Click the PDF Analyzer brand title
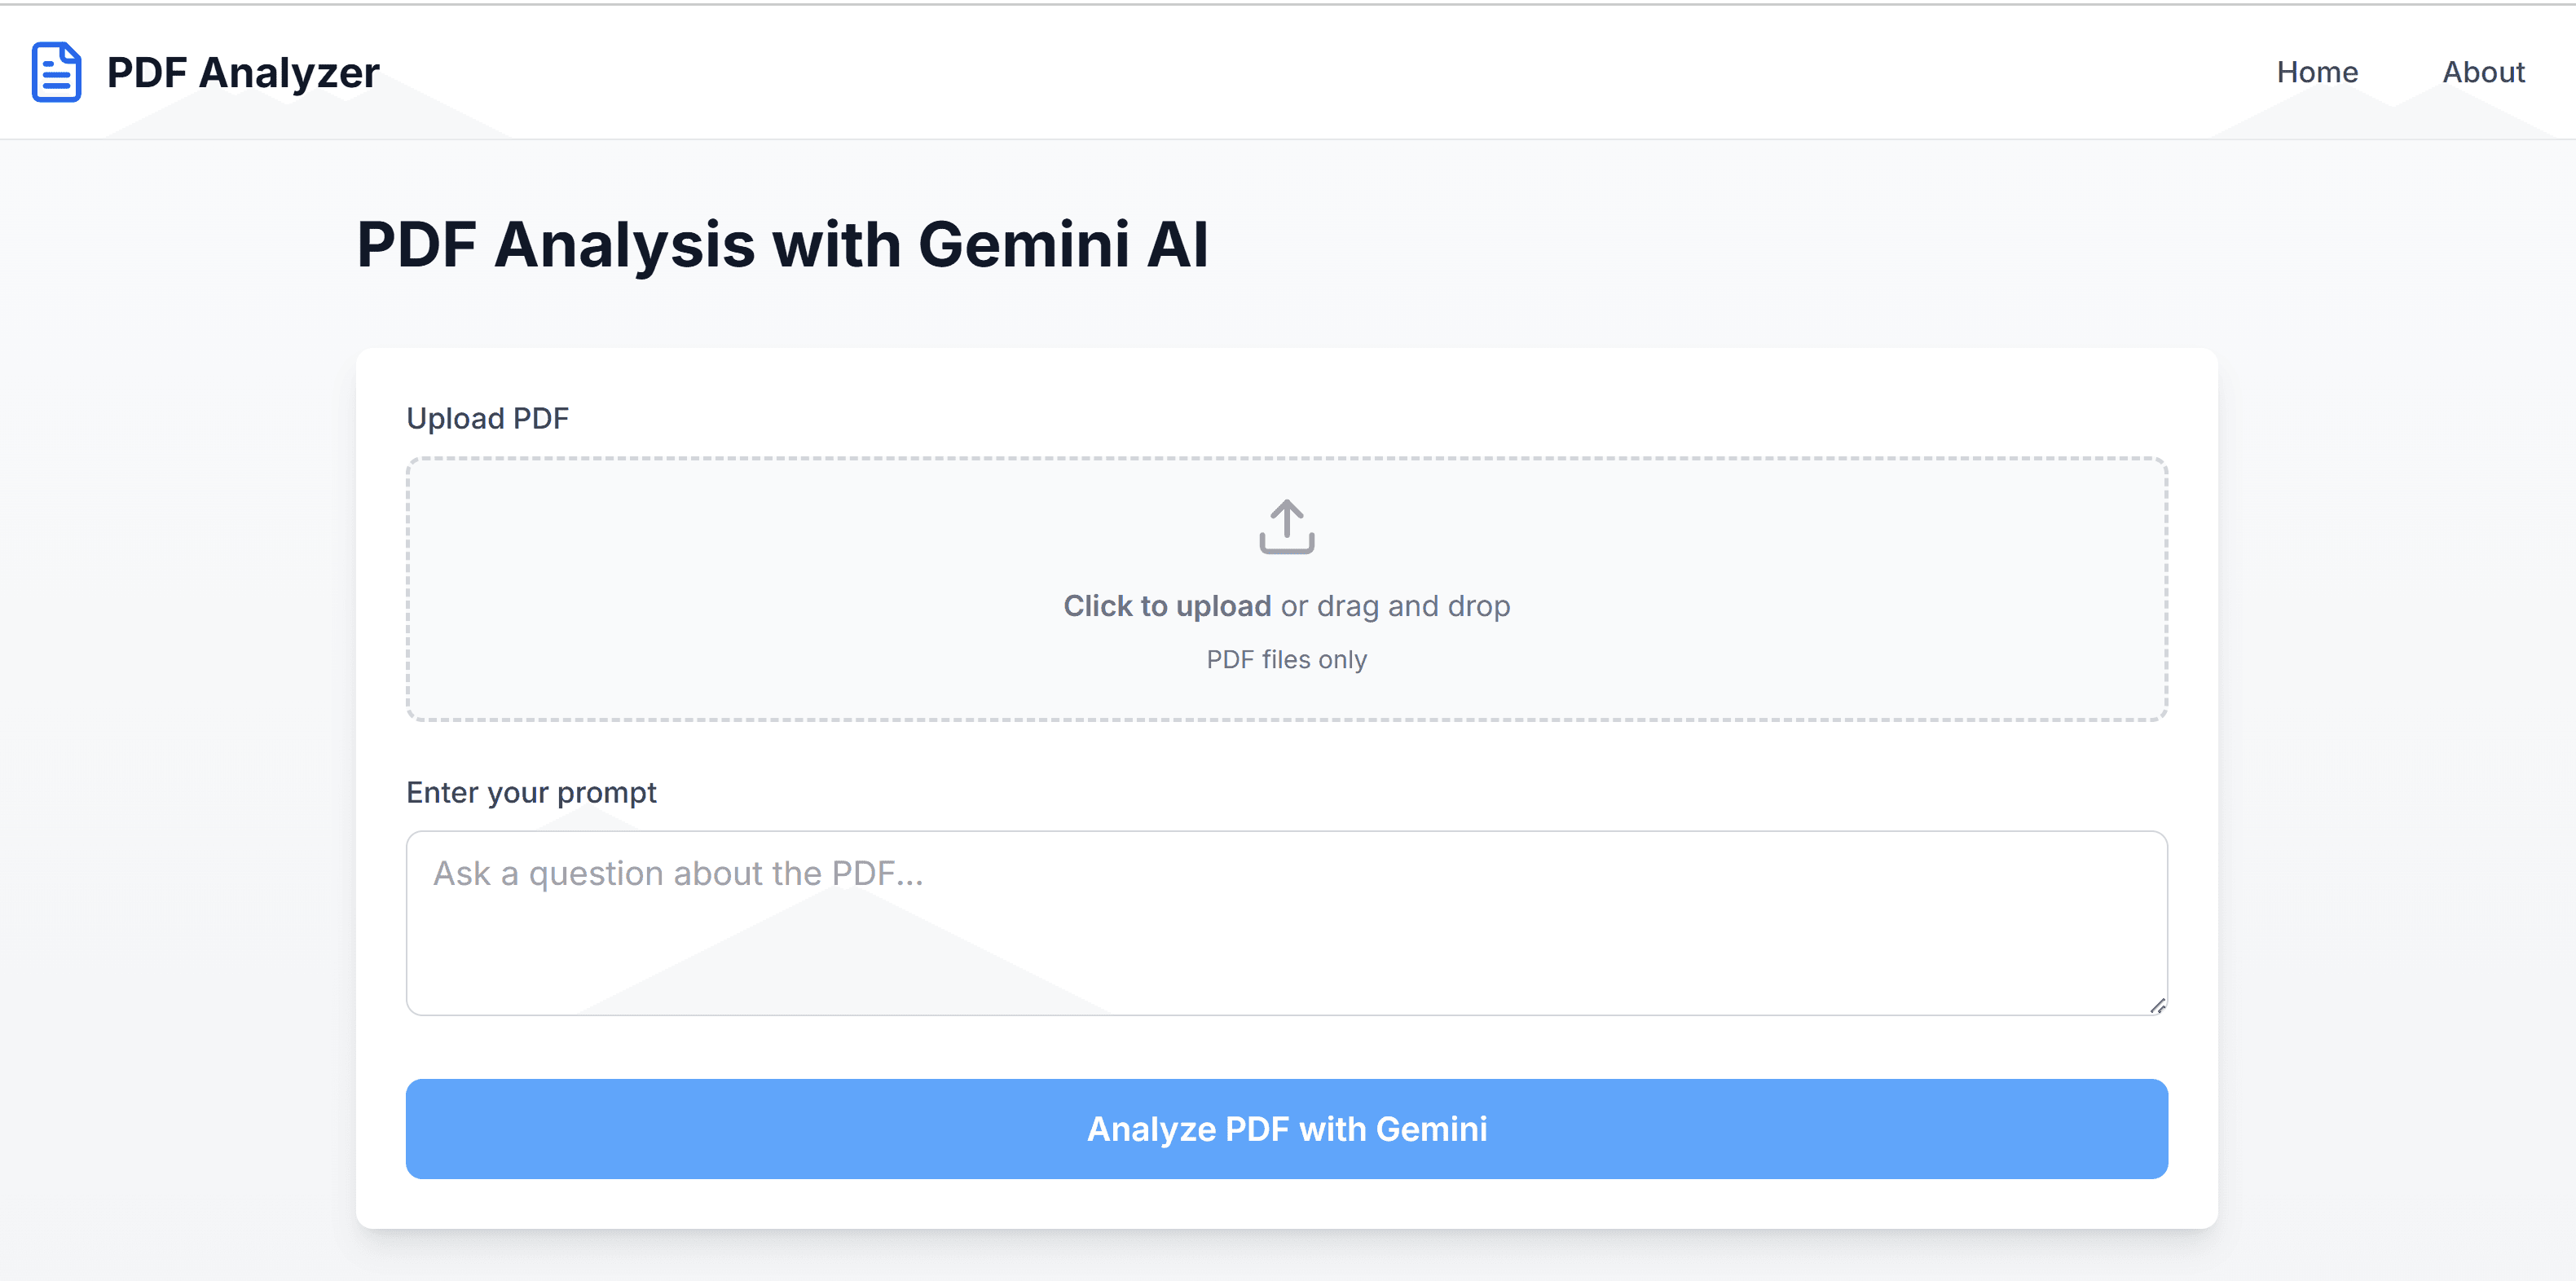This screenshot has height=1281, width=2576. coord(243,72)
